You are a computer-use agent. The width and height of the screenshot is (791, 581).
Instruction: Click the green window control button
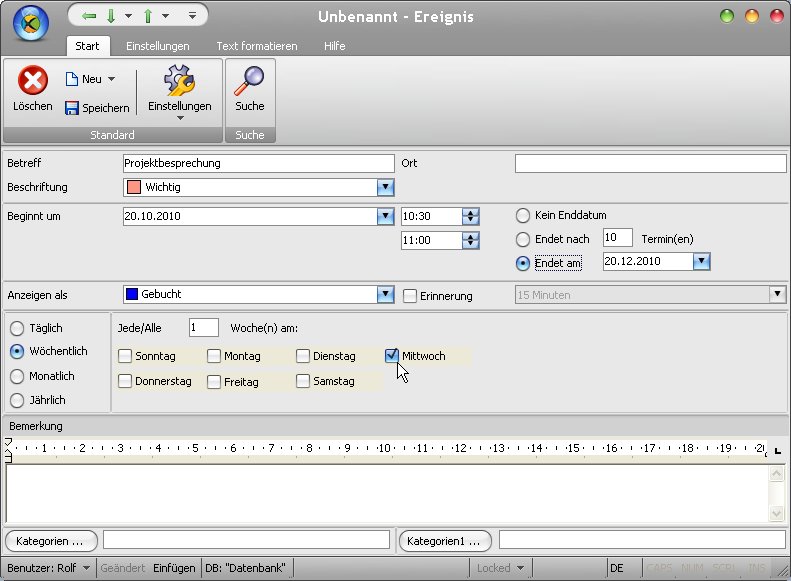(726, 17)
